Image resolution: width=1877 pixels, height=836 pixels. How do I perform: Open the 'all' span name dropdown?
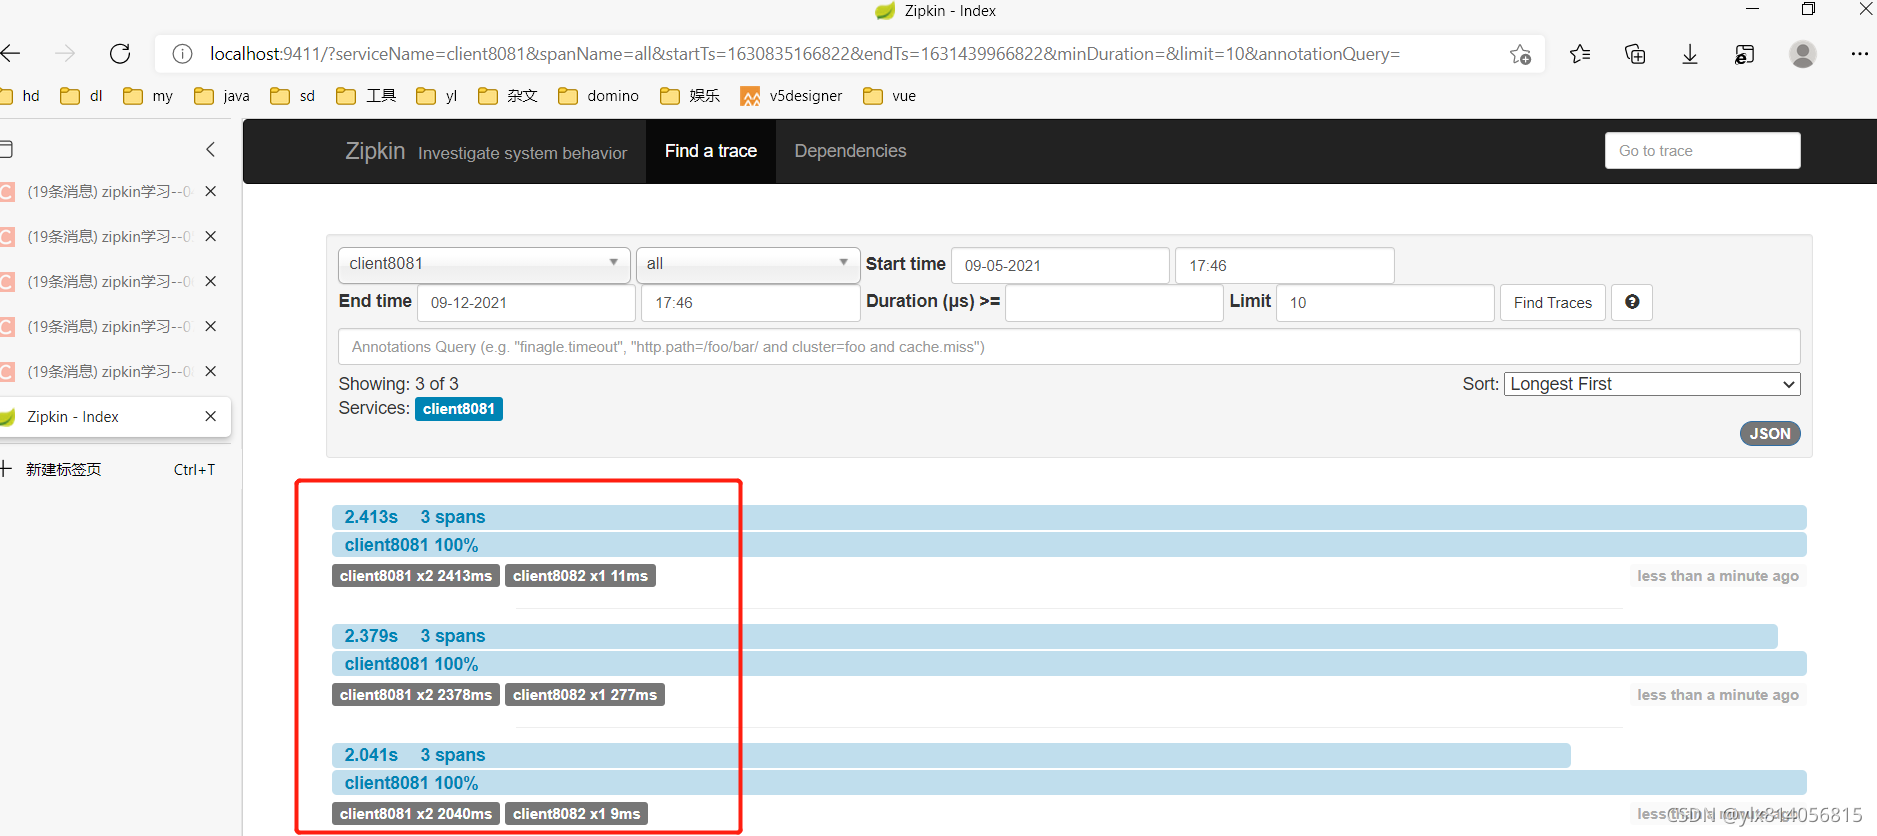(x=748, y=264)
